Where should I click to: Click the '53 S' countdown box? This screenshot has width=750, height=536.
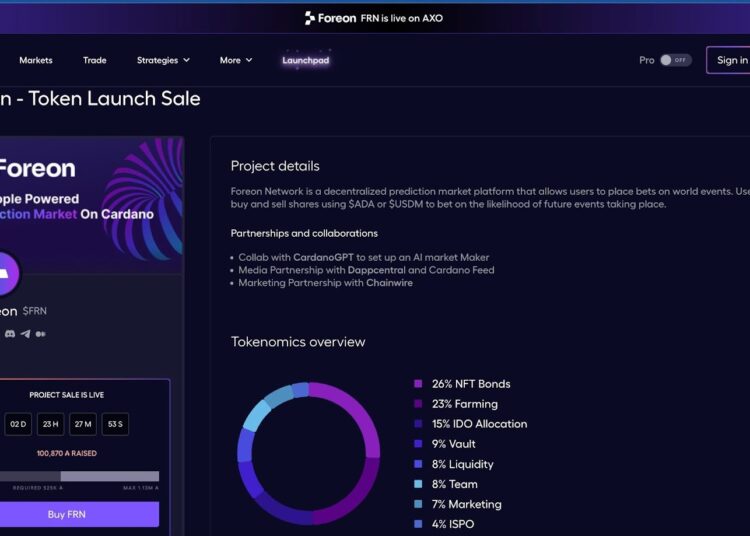[x=115, y=424]
